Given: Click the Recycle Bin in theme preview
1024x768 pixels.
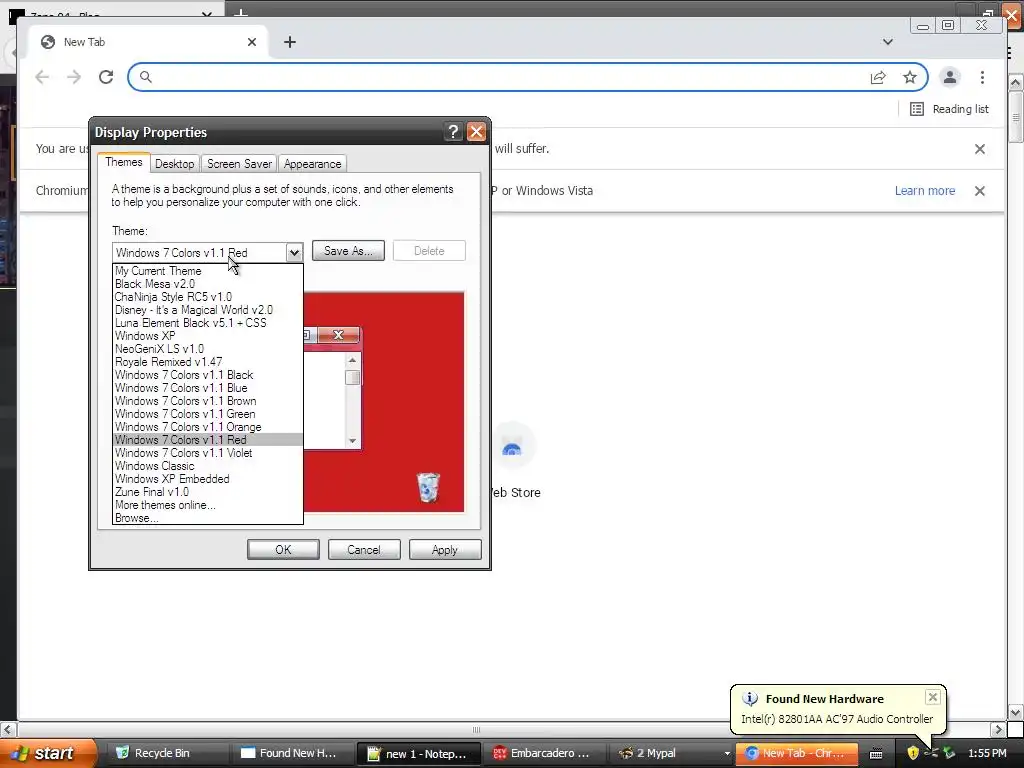Looking at the screenshot, I should click(428, 487).
